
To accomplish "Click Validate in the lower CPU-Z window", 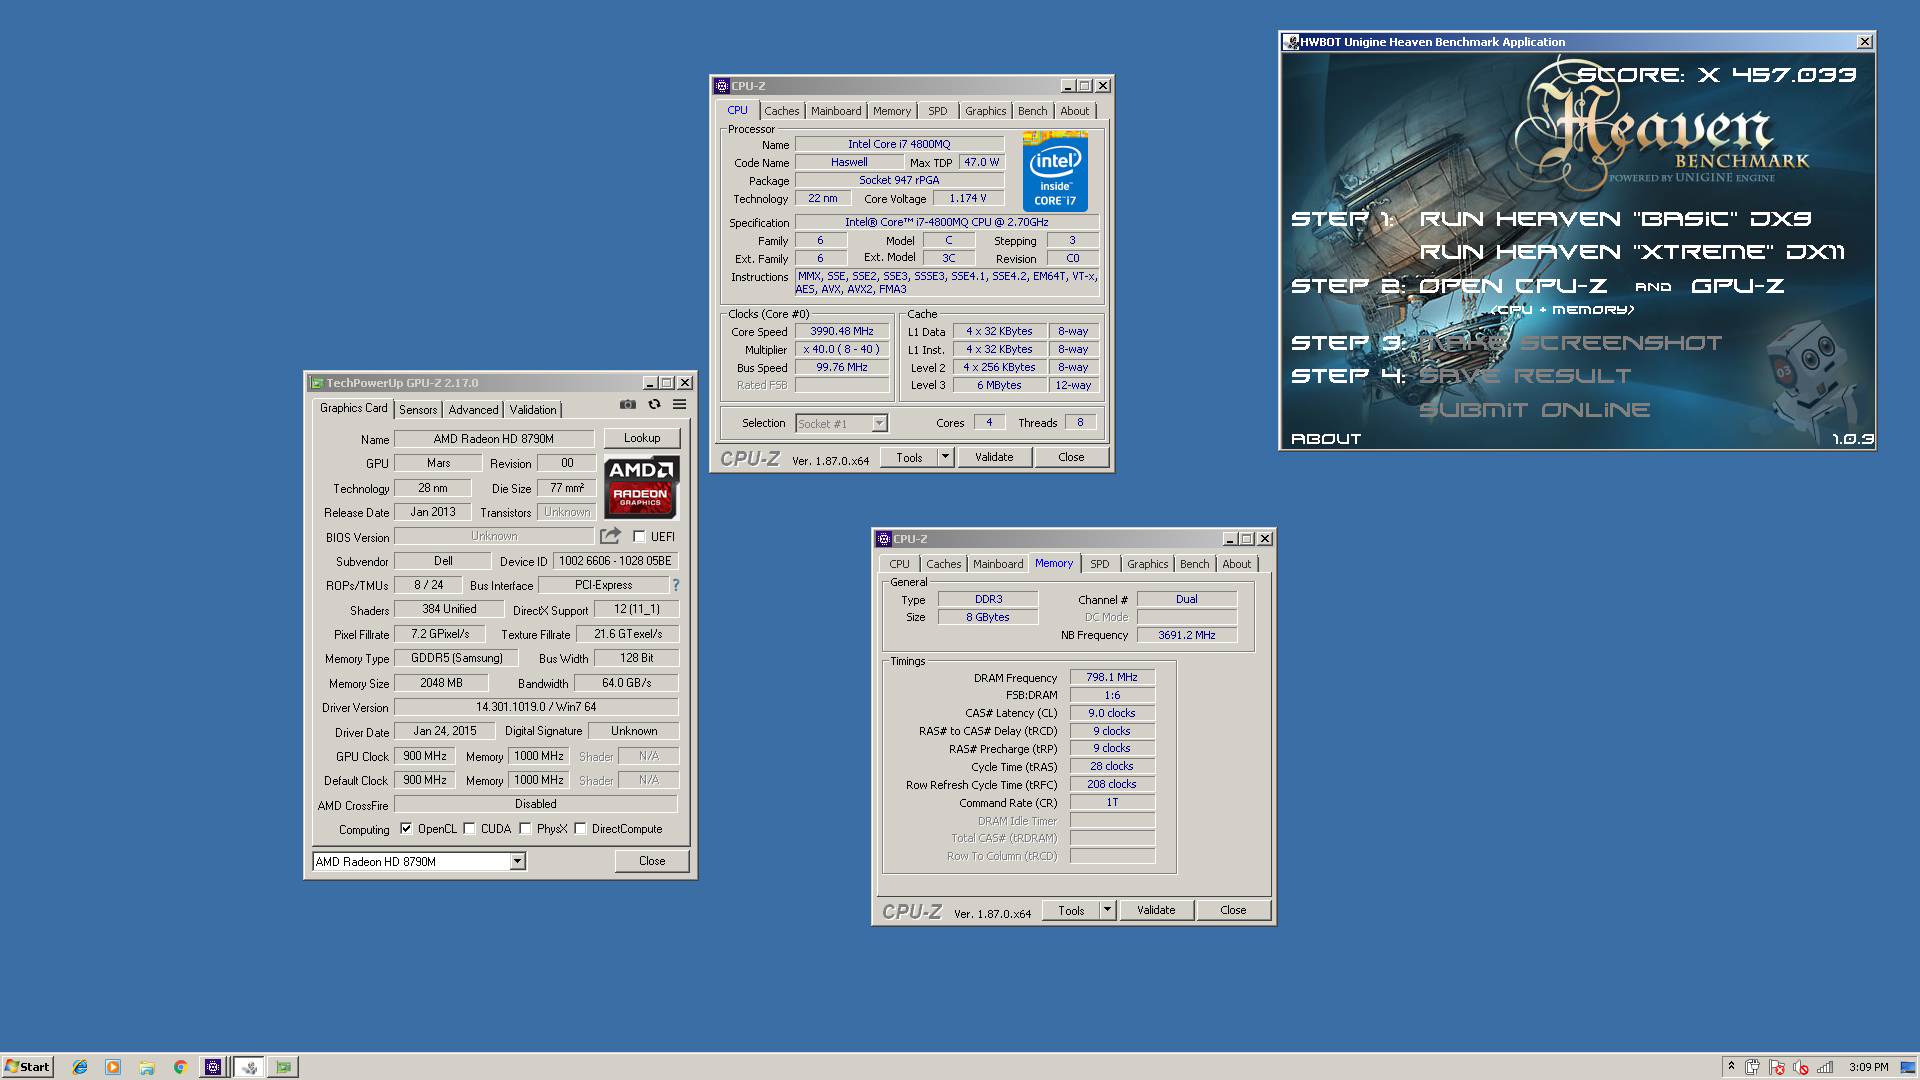I will 1156,910.
